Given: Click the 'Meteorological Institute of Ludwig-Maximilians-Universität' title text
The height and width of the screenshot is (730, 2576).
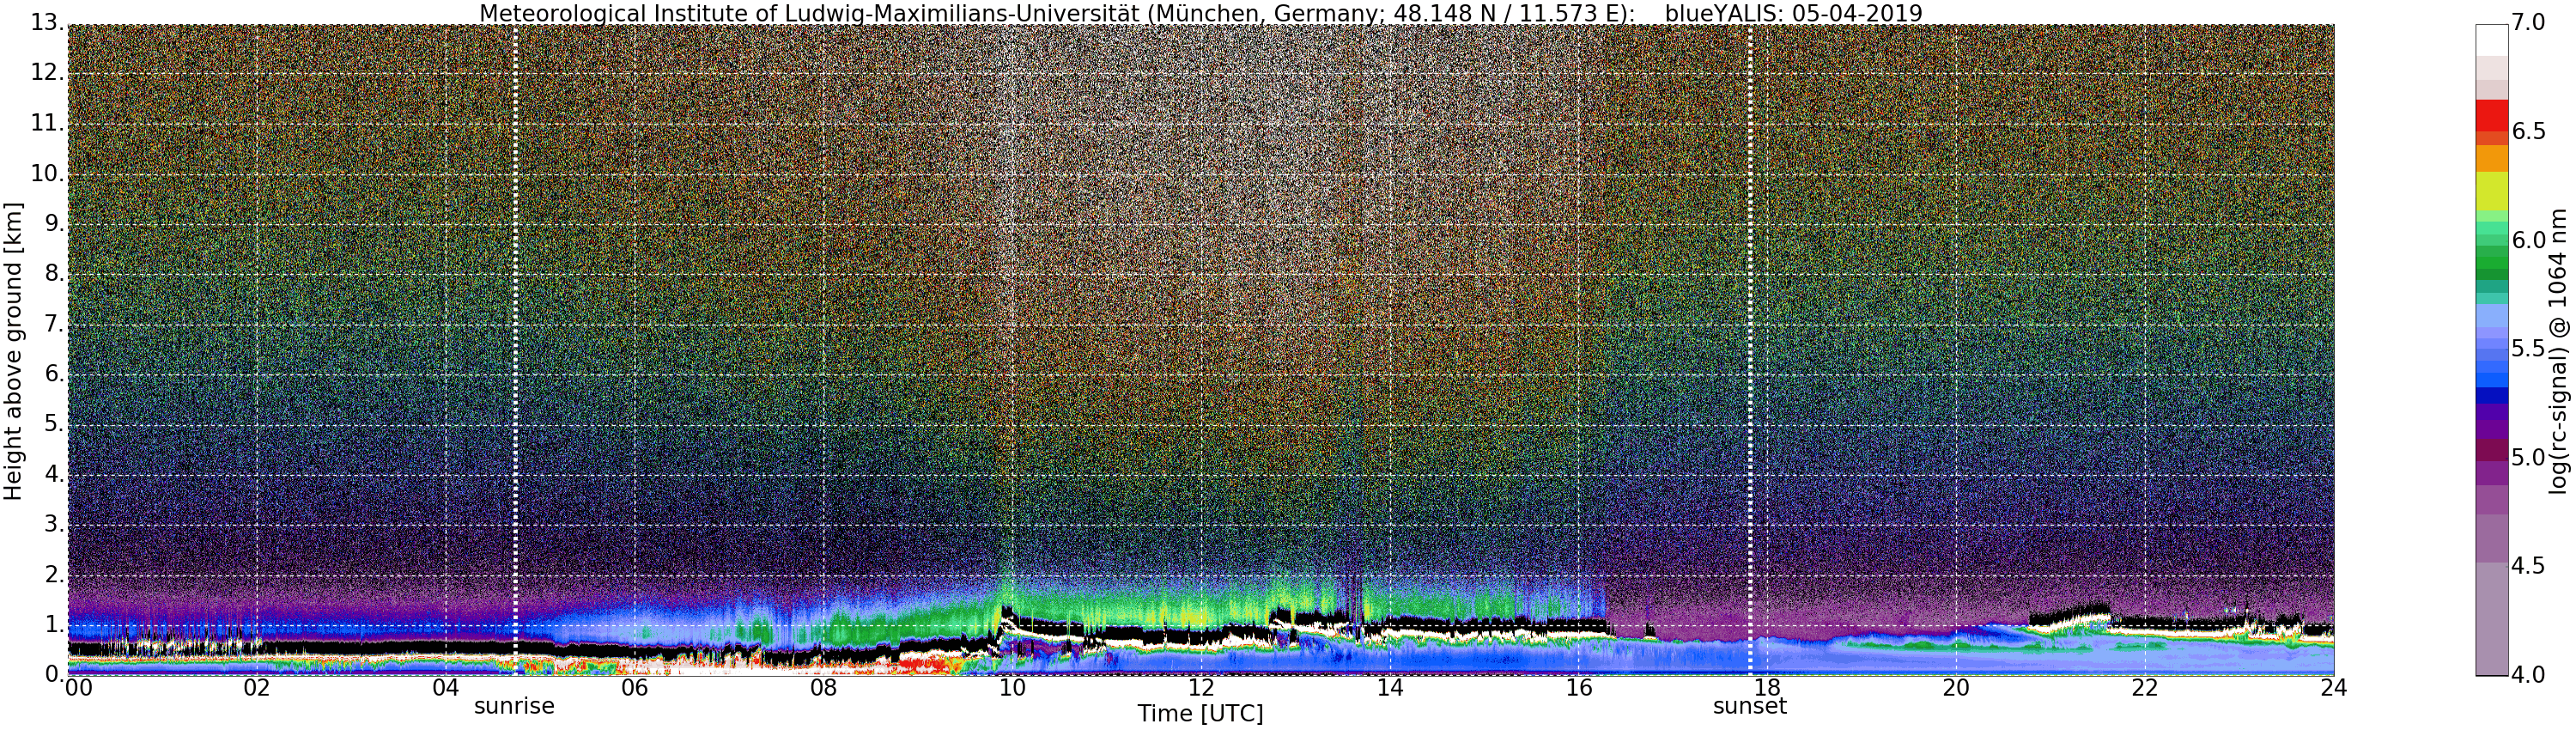Looking at the screenshot, I should click(811, 13).
